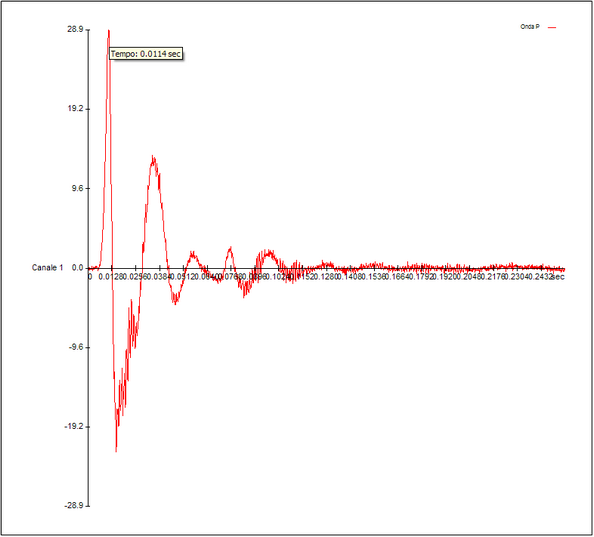Click the deepest negative trough of waveform
Viewport: 594px width, 537px height.
coord(116,451)
